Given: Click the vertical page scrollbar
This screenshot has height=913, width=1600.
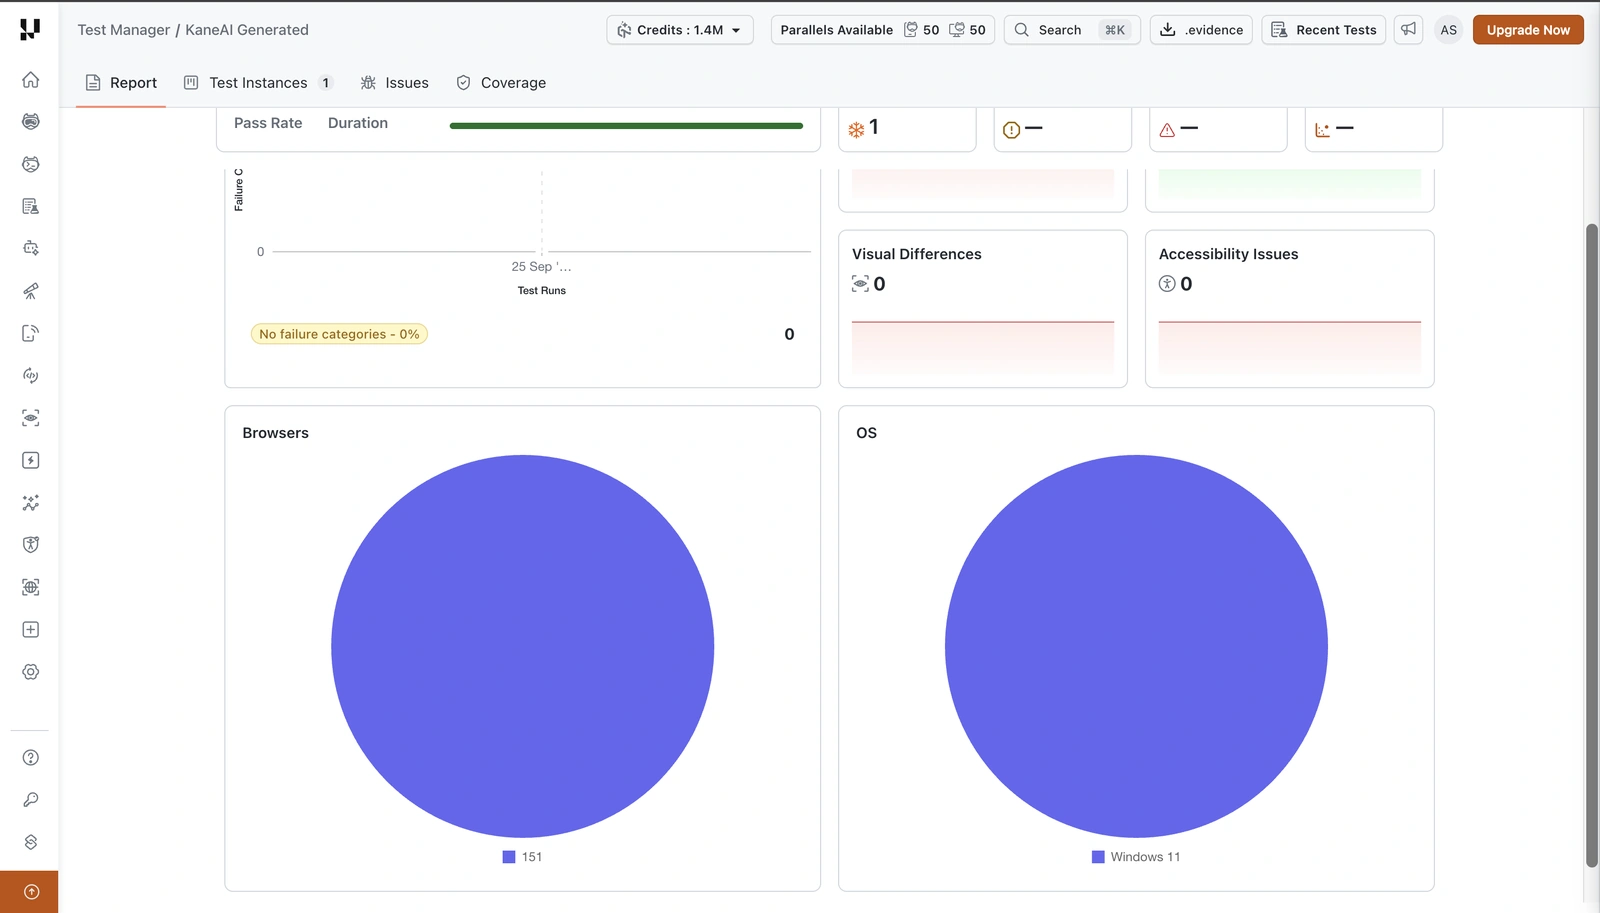Looking at the screenshot, I should tap(1592, 545).
